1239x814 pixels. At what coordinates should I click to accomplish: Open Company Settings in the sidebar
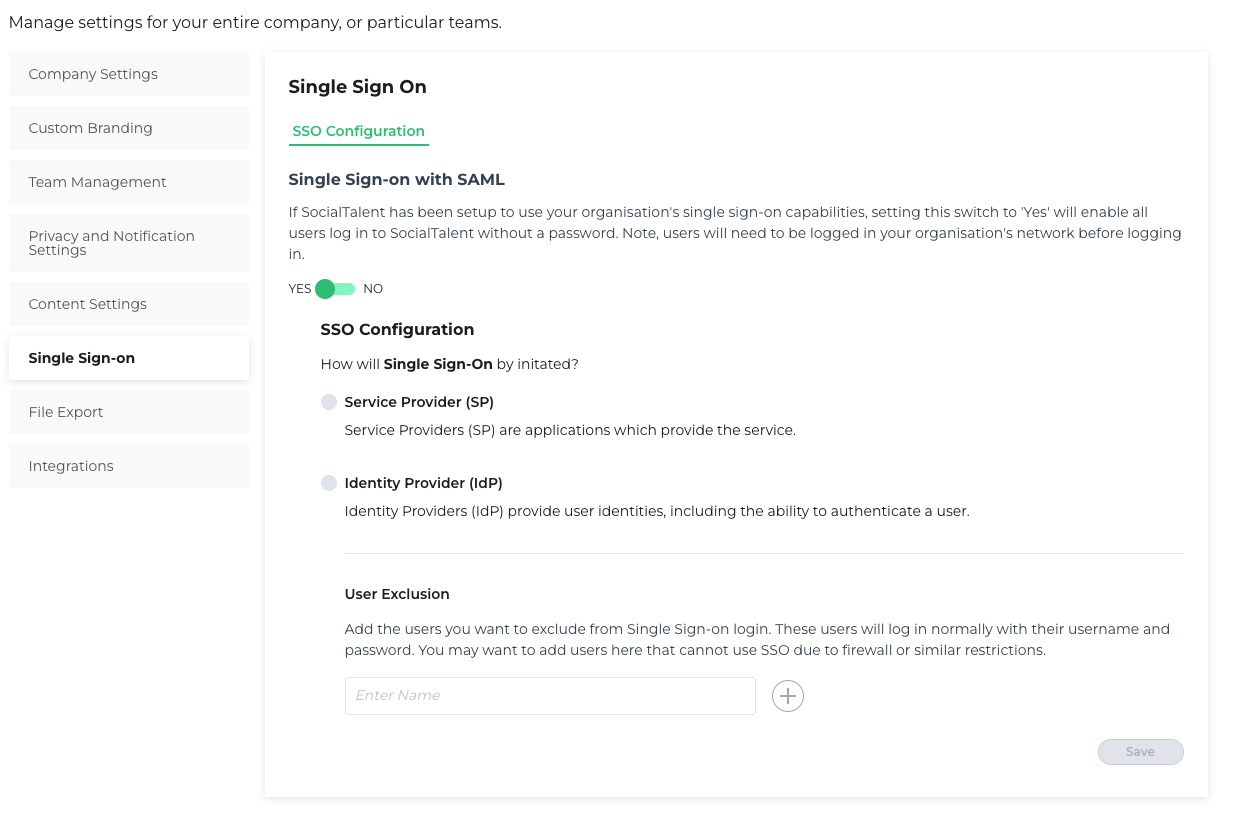point(129,74)
